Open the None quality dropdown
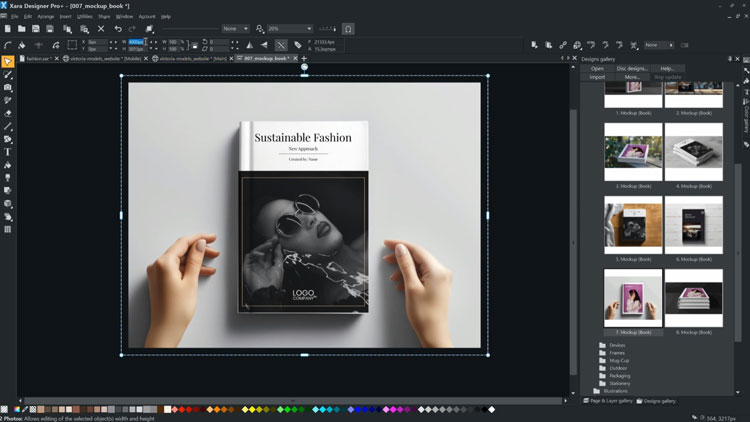 235,29
